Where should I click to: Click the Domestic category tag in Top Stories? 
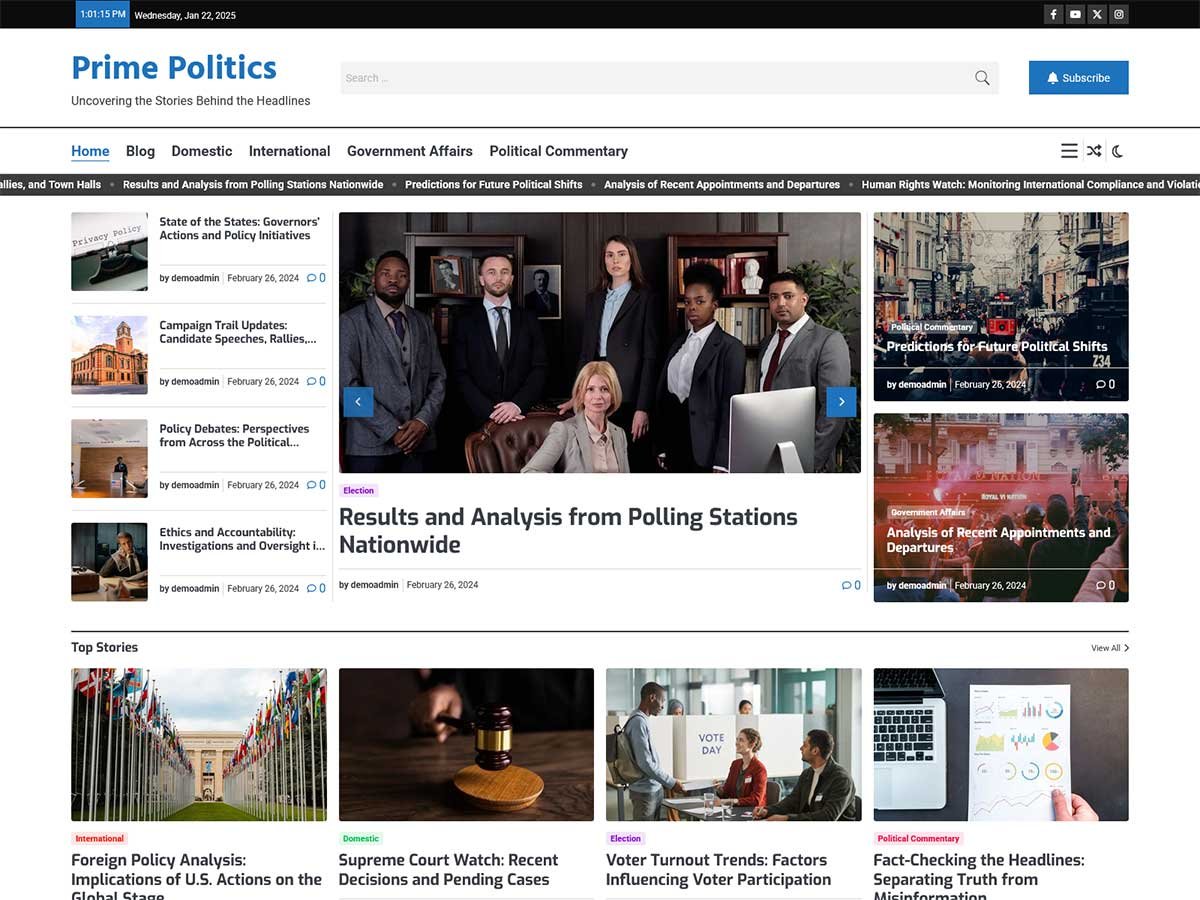(361, 839)
